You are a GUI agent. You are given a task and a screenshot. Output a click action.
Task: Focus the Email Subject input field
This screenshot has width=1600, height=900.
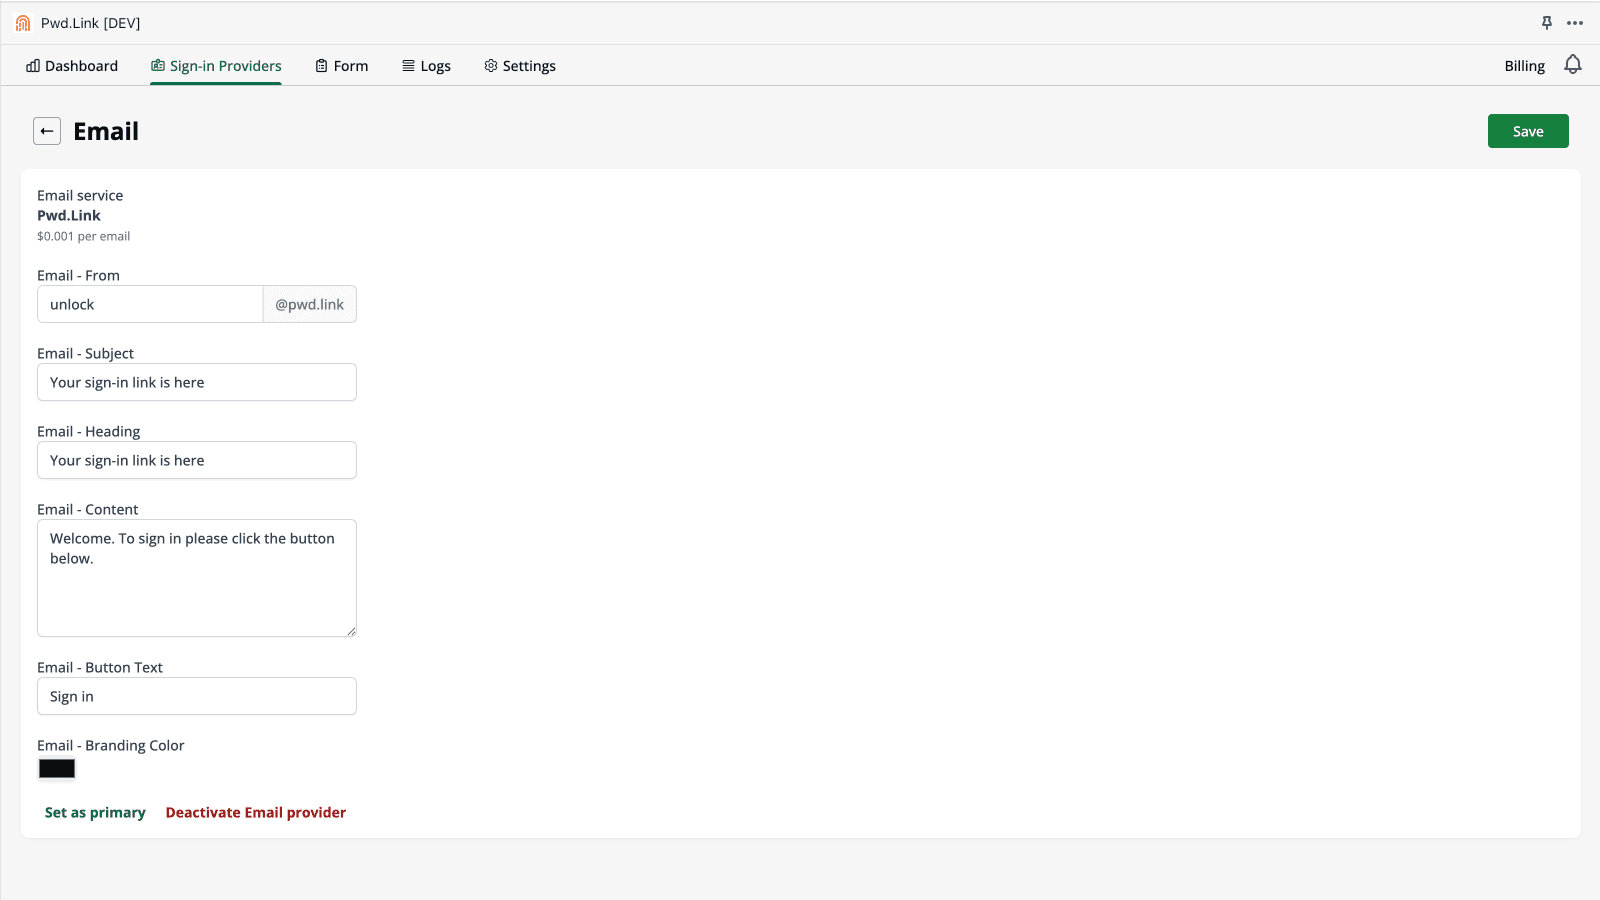pos(197,382)
